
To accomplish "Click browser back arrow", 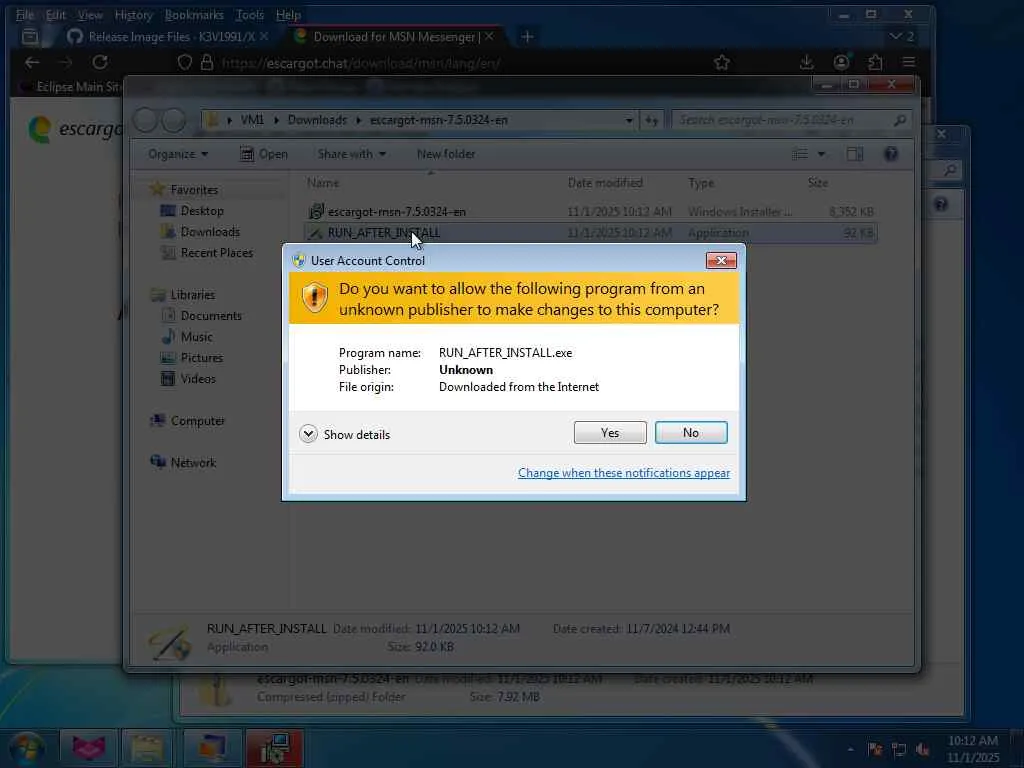I will [x=32, y=62].
